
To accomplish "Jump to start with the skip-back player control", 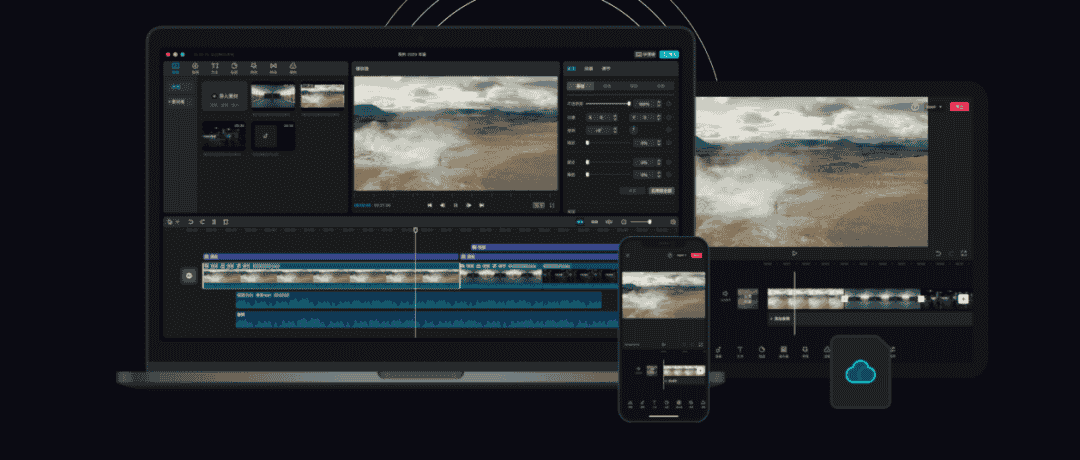I will 430,205.
